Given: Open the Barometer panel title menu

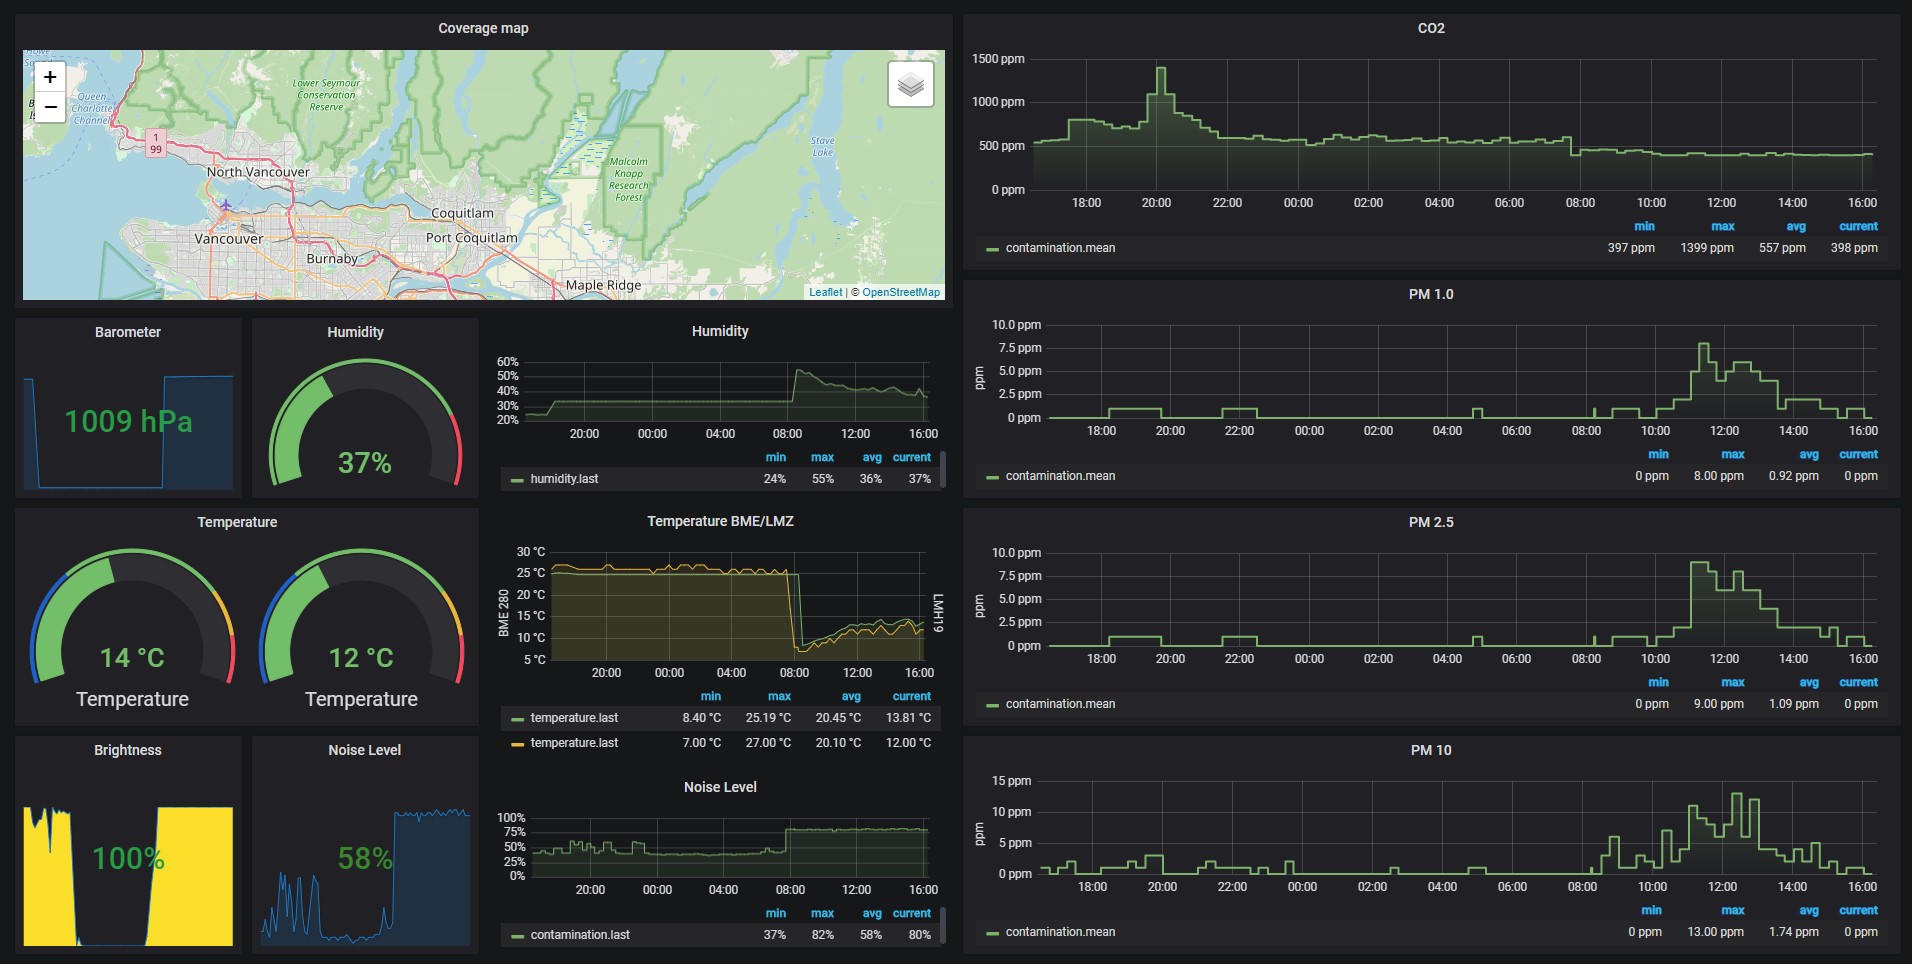Looking at the screenshot, I should click(x=128, y=332).
